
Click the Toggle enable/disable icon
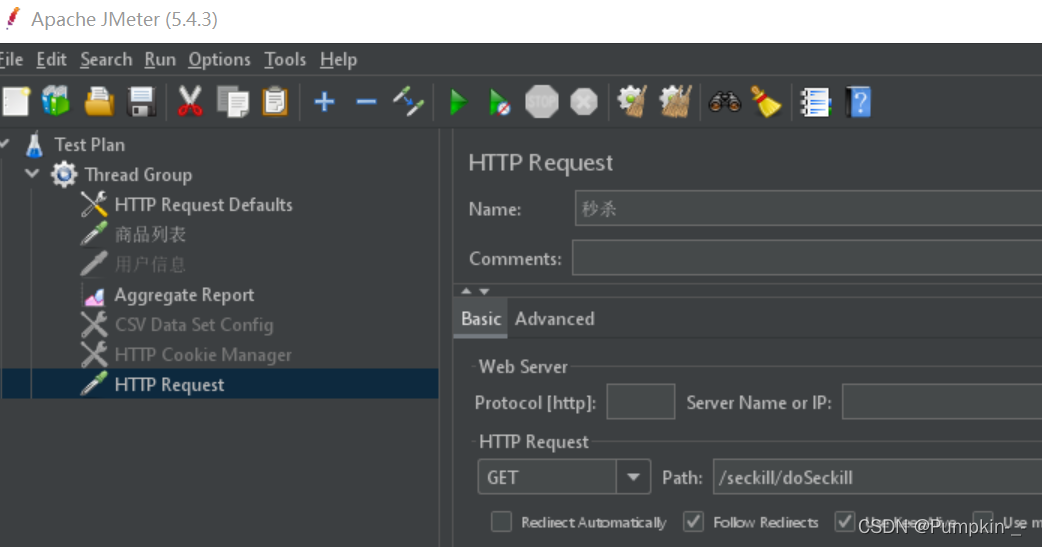pyautogui.click(x=408, y=102)
